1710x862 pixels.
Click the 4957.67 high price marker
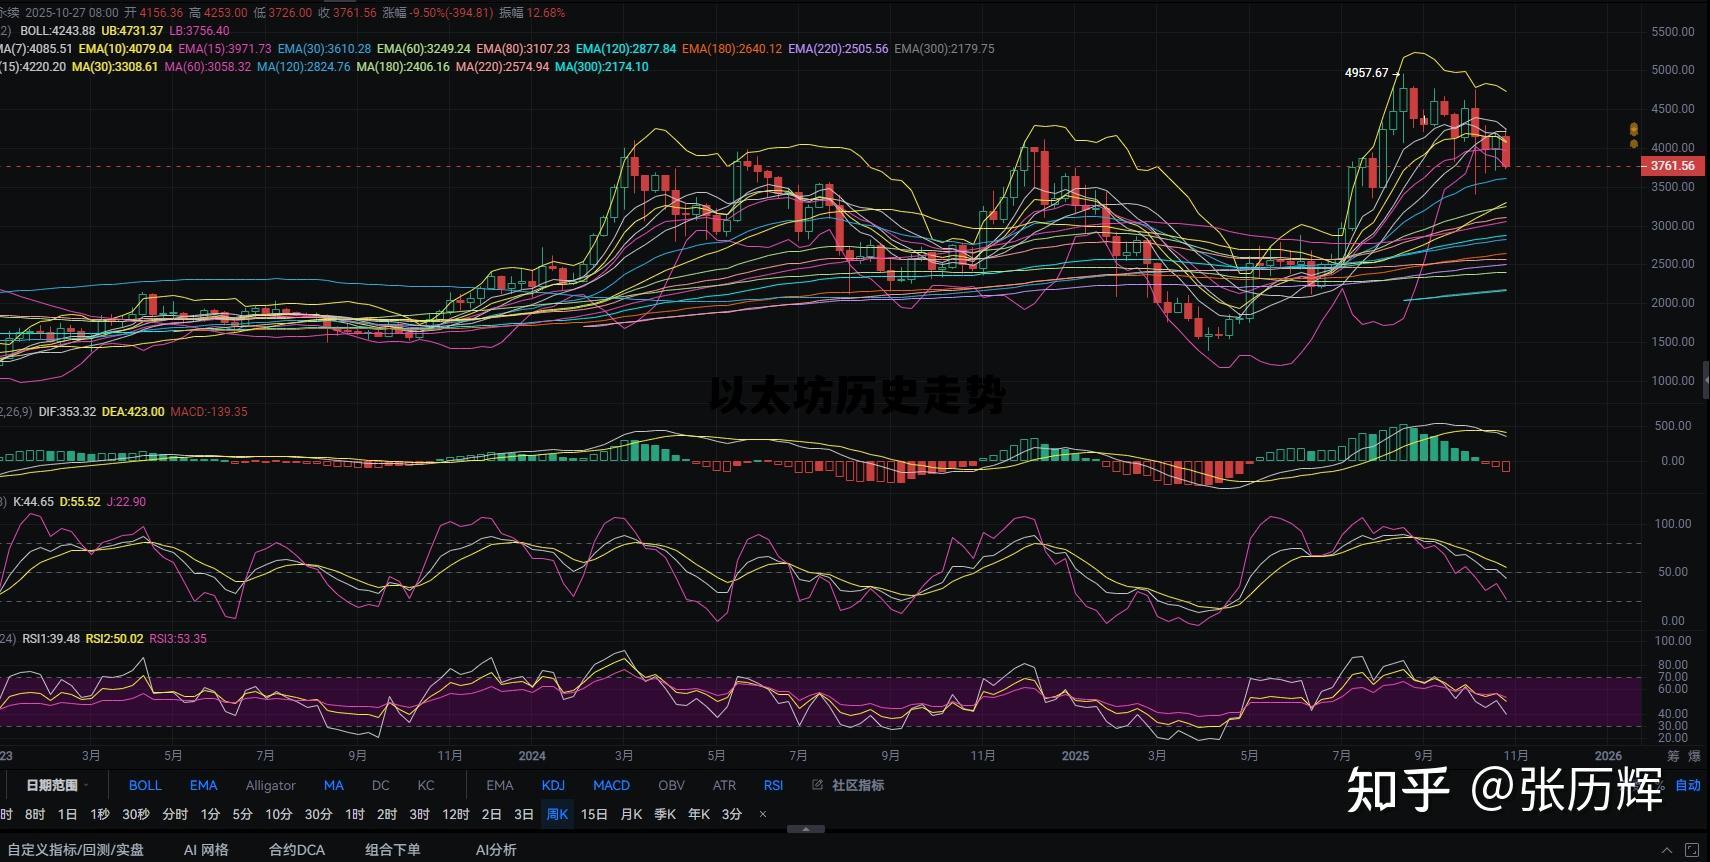point(1366,73)
